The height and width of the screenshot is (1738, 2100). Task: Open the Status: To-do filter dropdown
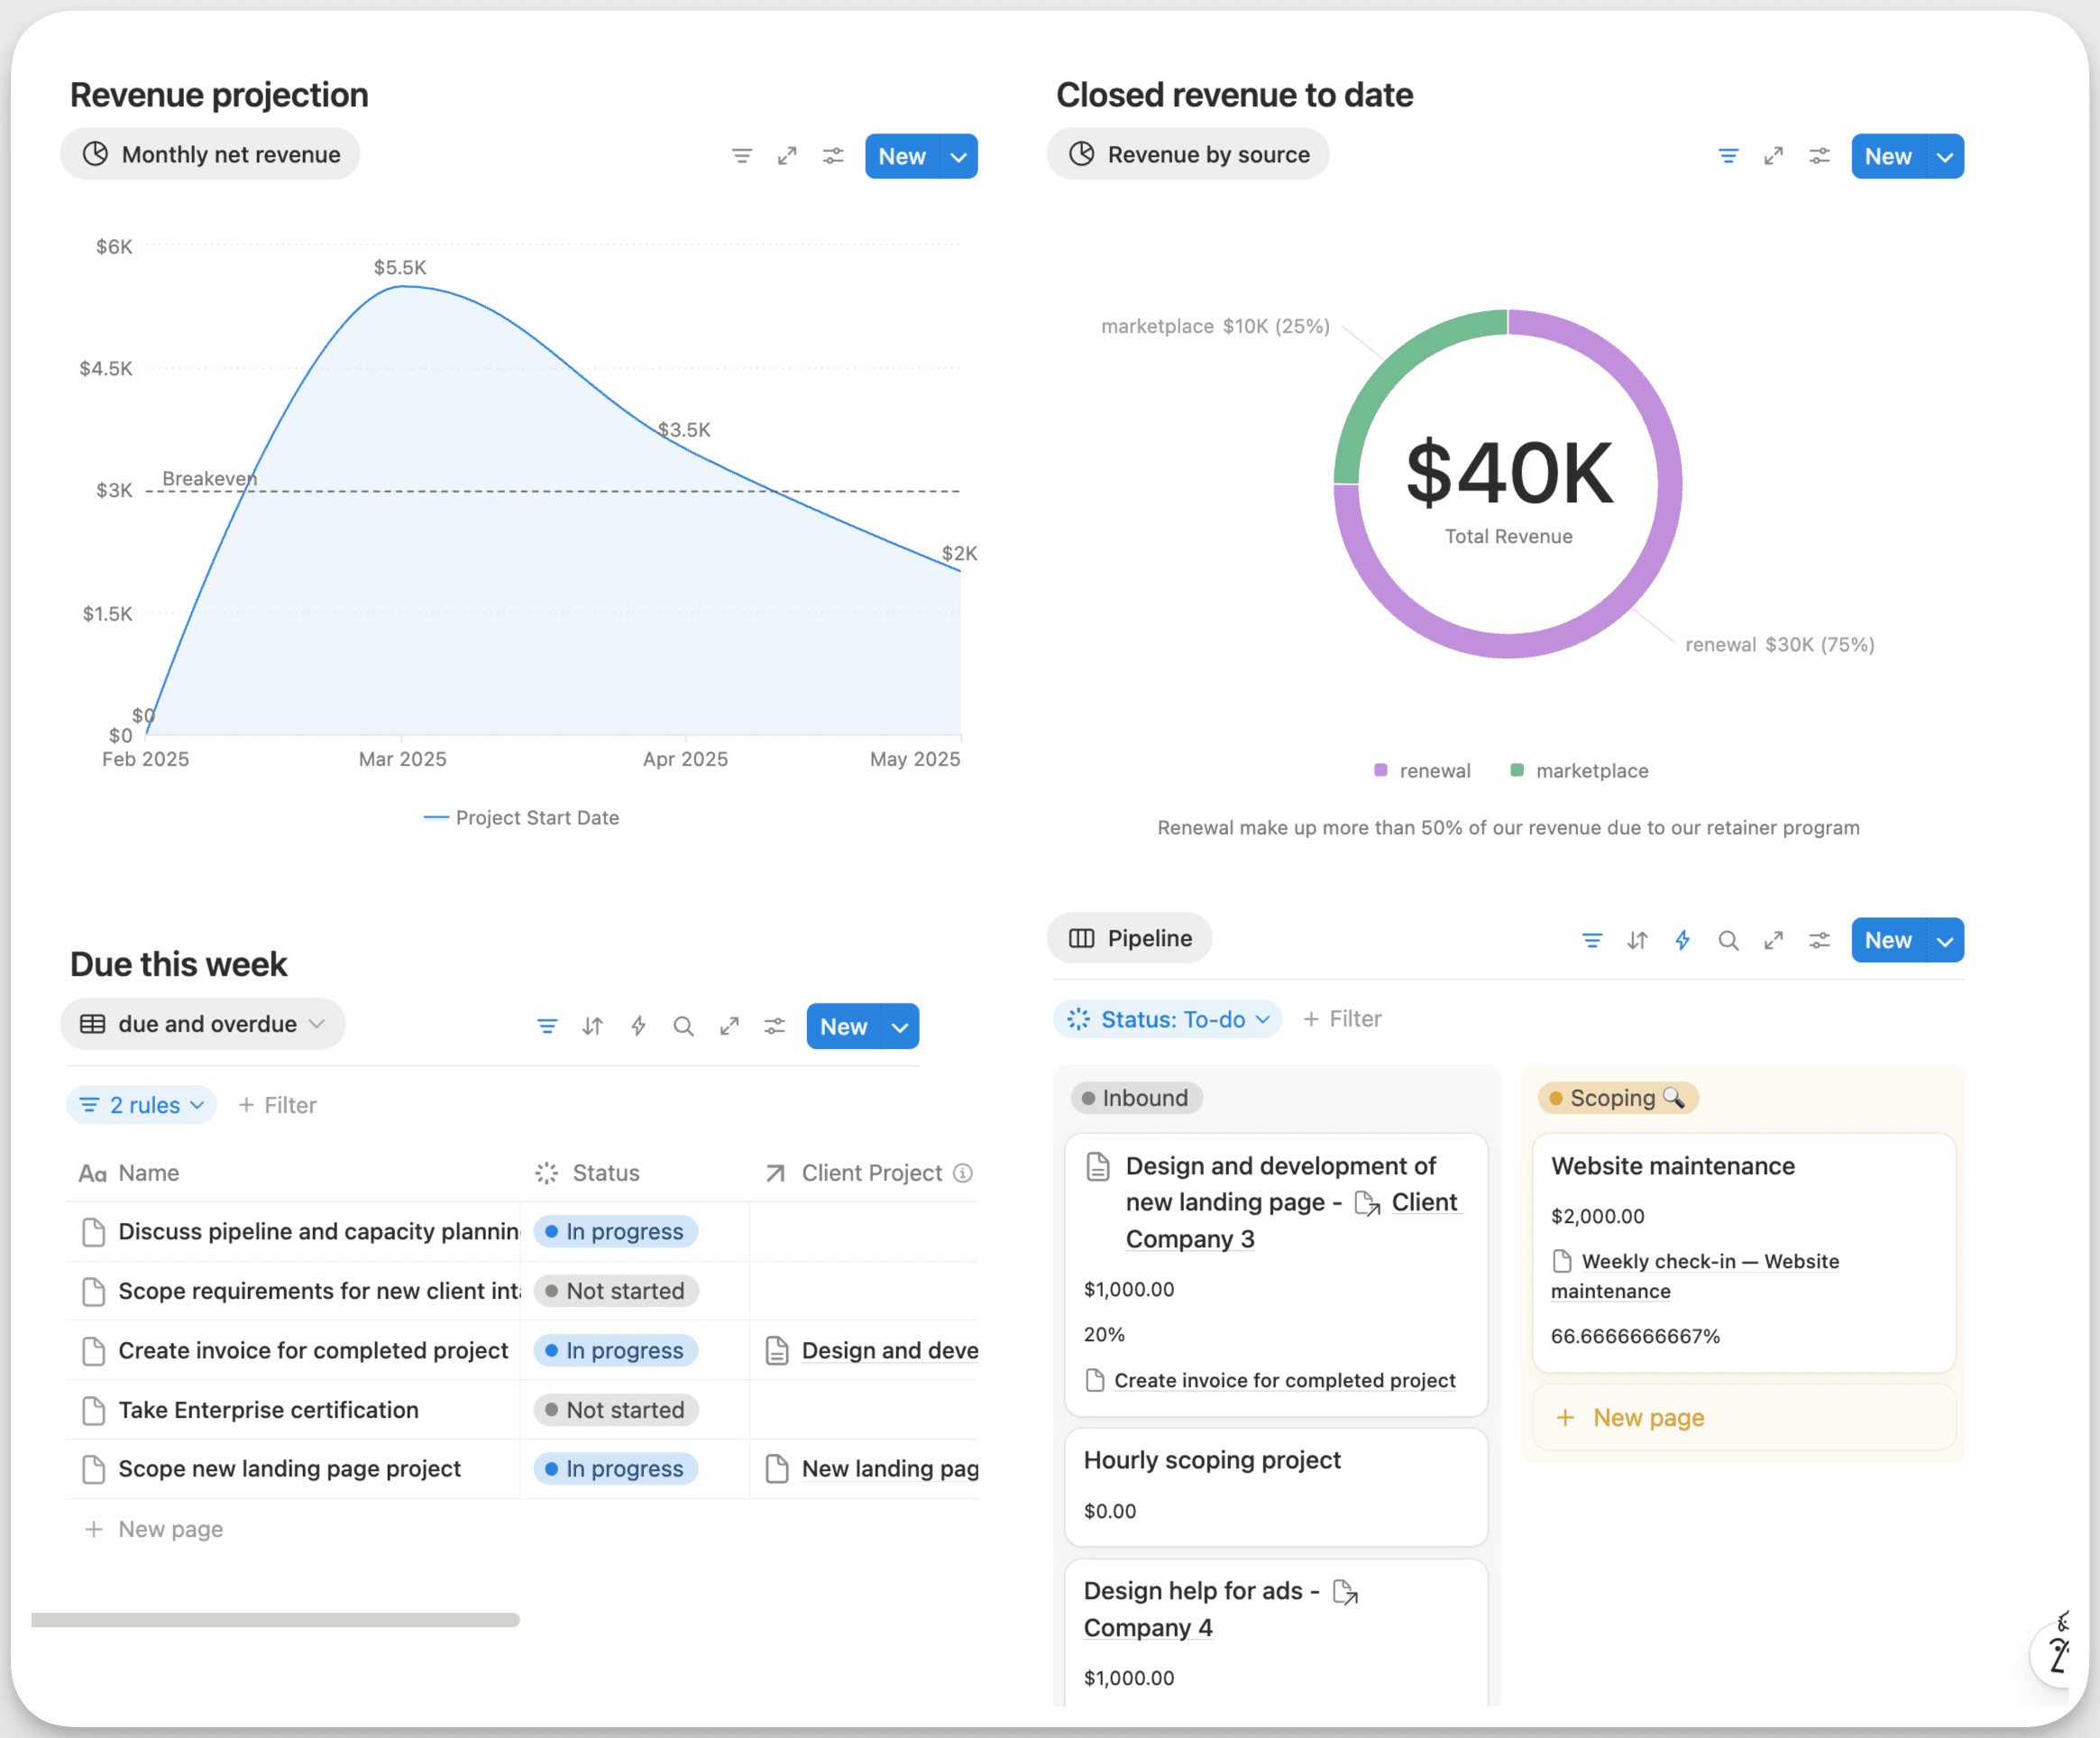[x=1167, y=1019]
